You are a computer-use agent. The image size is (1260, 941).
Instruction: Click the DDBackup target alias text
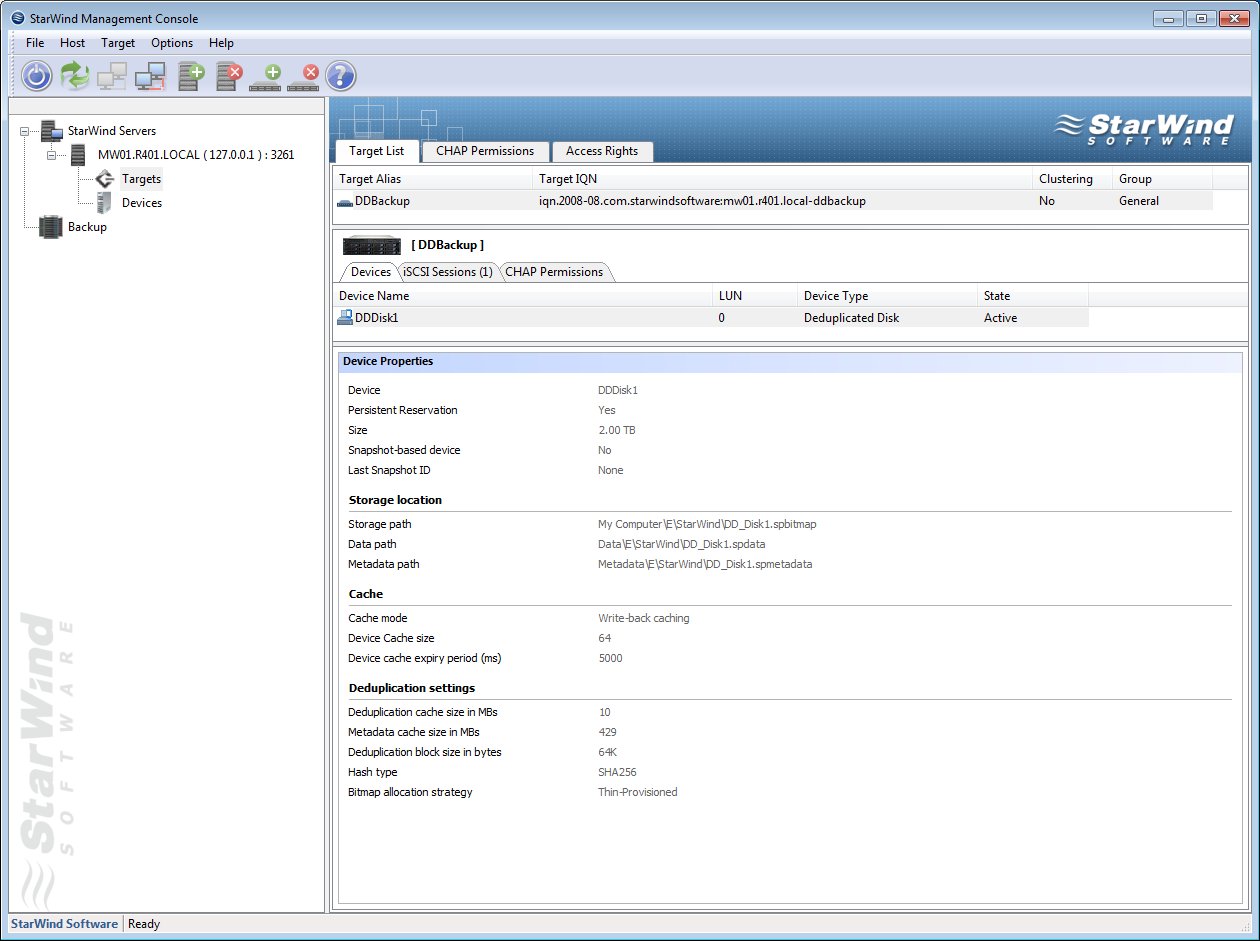click(382, 201)
